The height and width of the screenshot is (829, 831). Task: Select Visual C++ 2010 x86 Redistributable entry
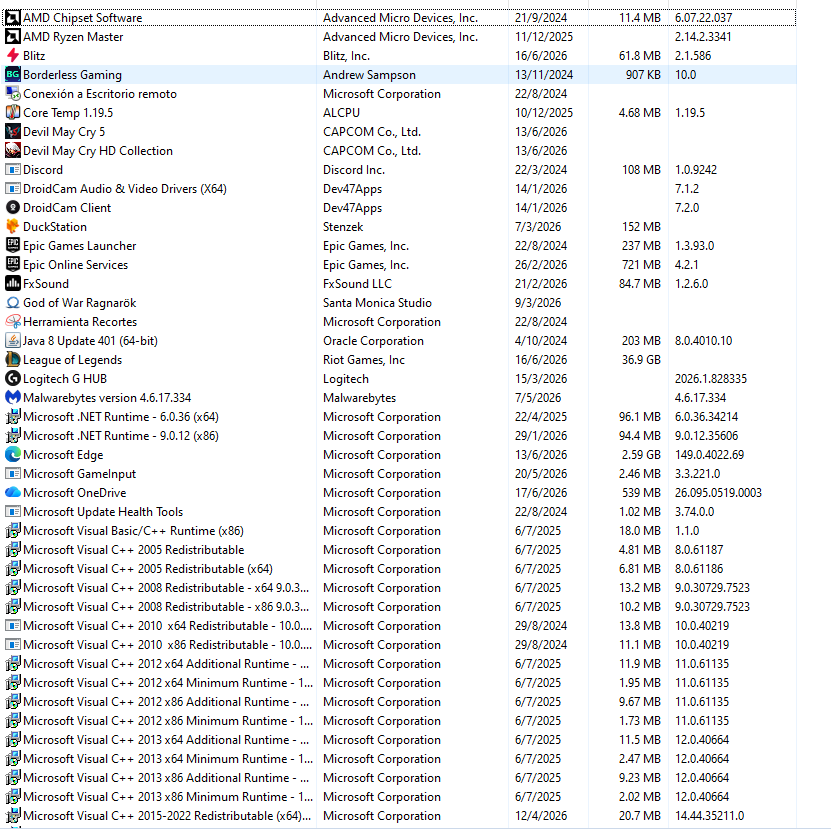pyautogui.click(x=400, y=645)
